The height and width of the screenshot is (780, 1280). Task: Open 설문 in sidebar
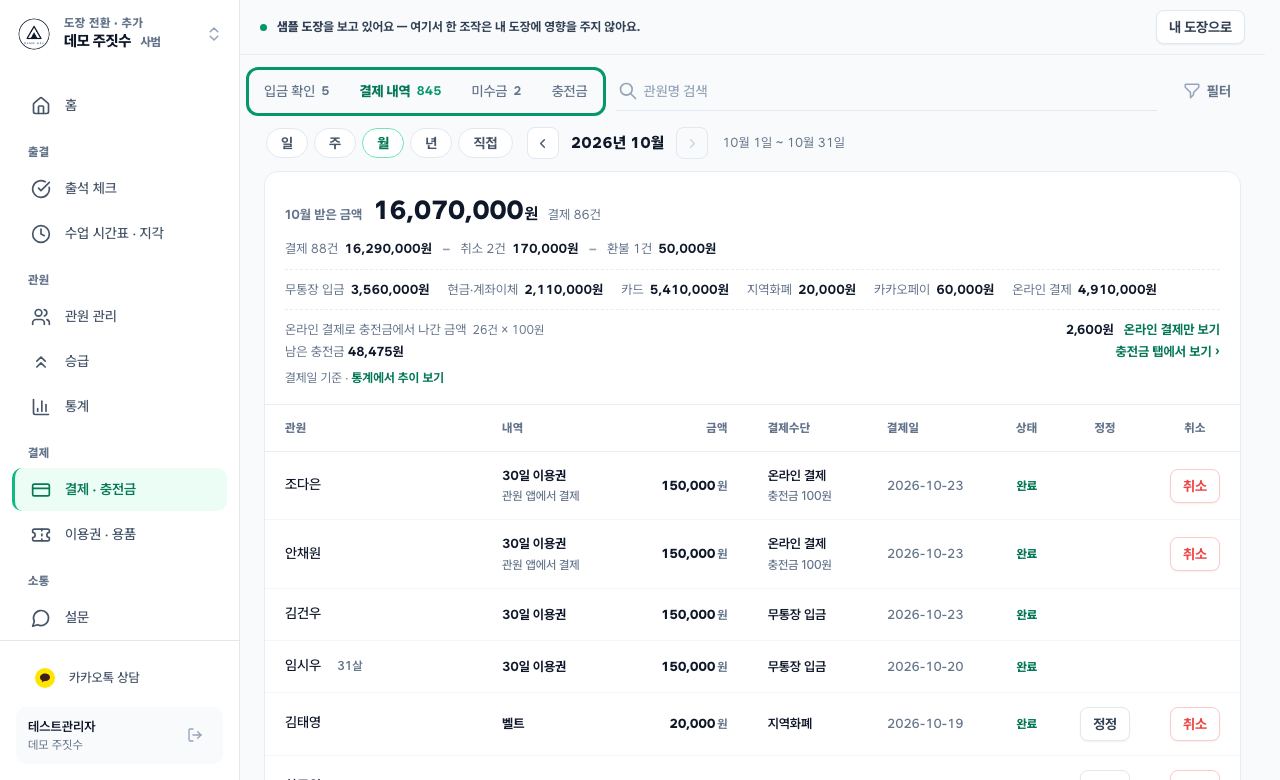click(x=120, y=617)
